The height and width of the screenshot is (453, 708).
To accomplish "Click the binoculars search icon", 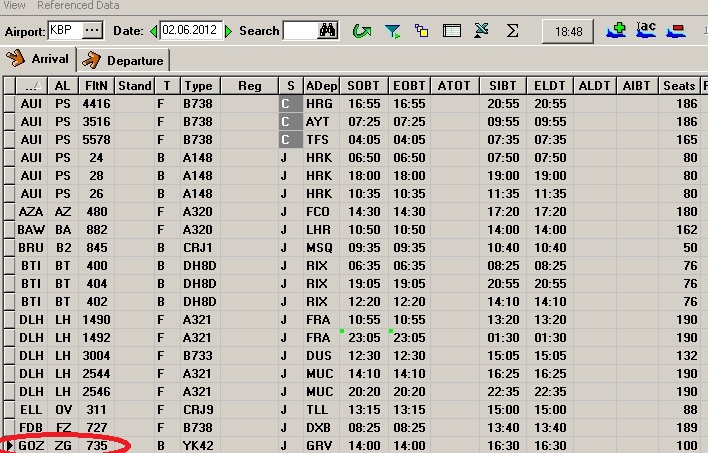I will coord(328,31).
